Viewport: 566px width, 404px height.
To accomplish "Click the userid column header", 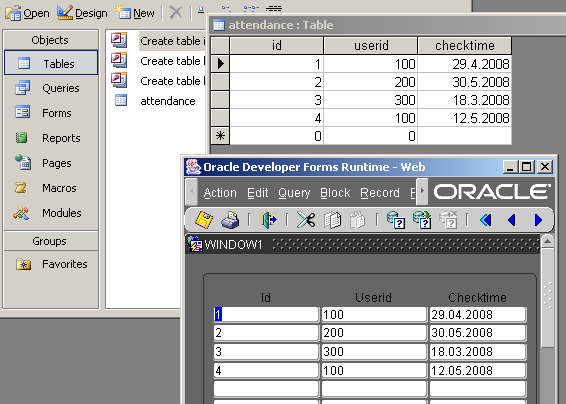I will [371, 45].
